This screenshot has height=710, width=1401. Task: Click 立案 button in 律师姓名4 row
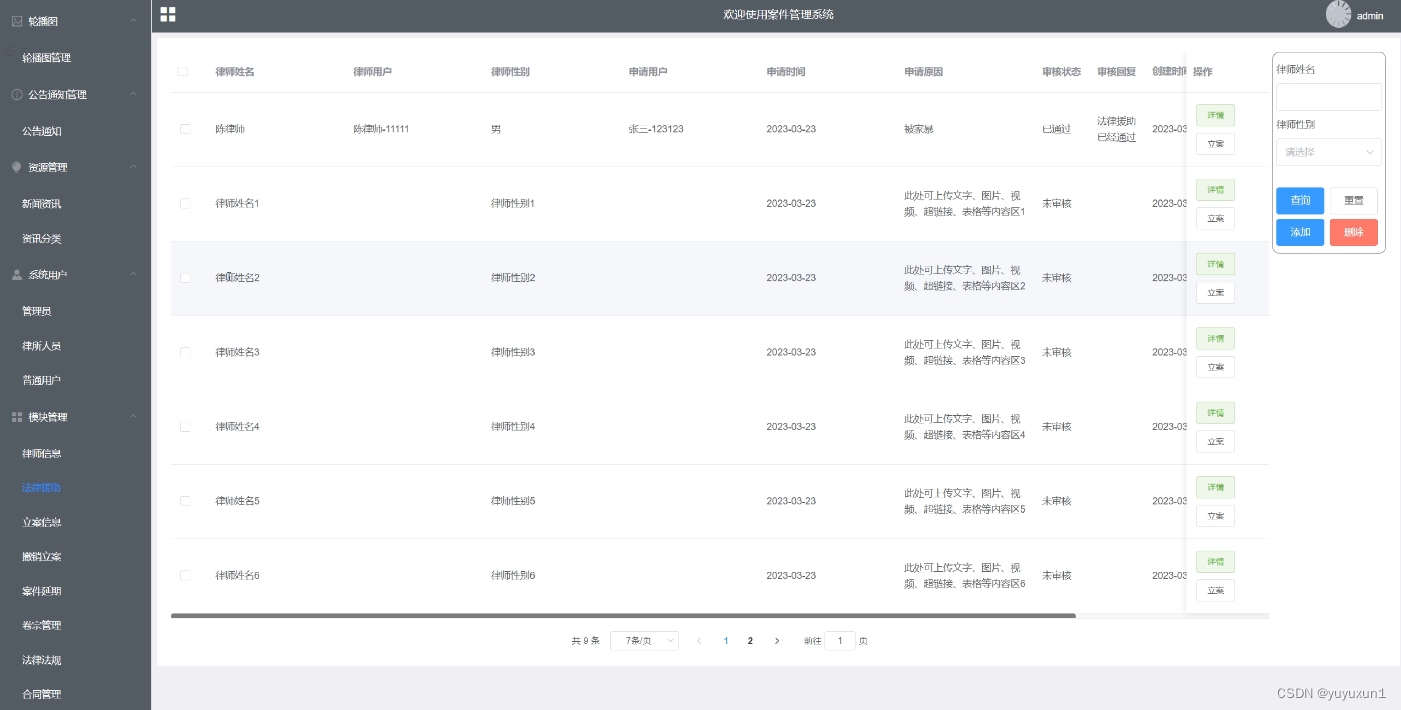[1215, 441]
